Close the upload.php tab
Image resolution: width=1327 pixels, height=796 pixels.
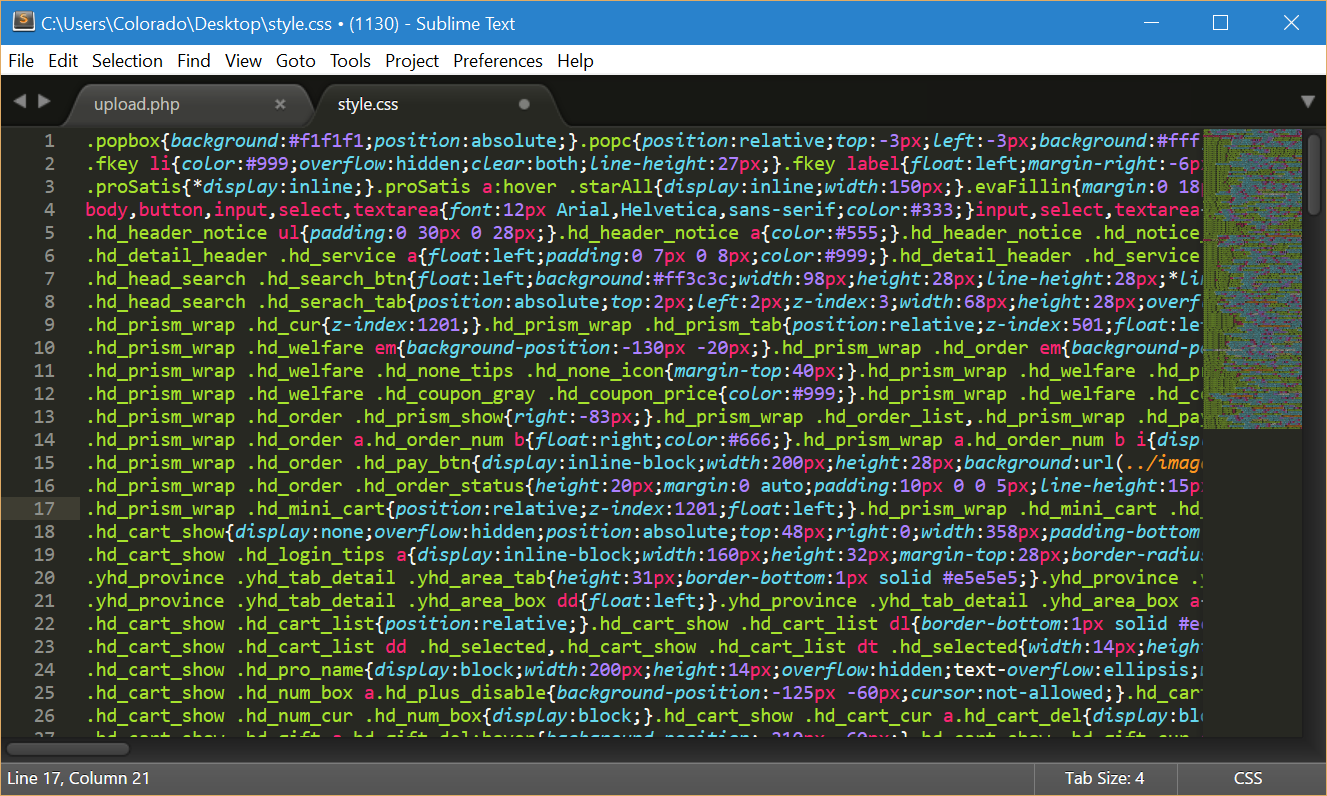coord(280,104)
